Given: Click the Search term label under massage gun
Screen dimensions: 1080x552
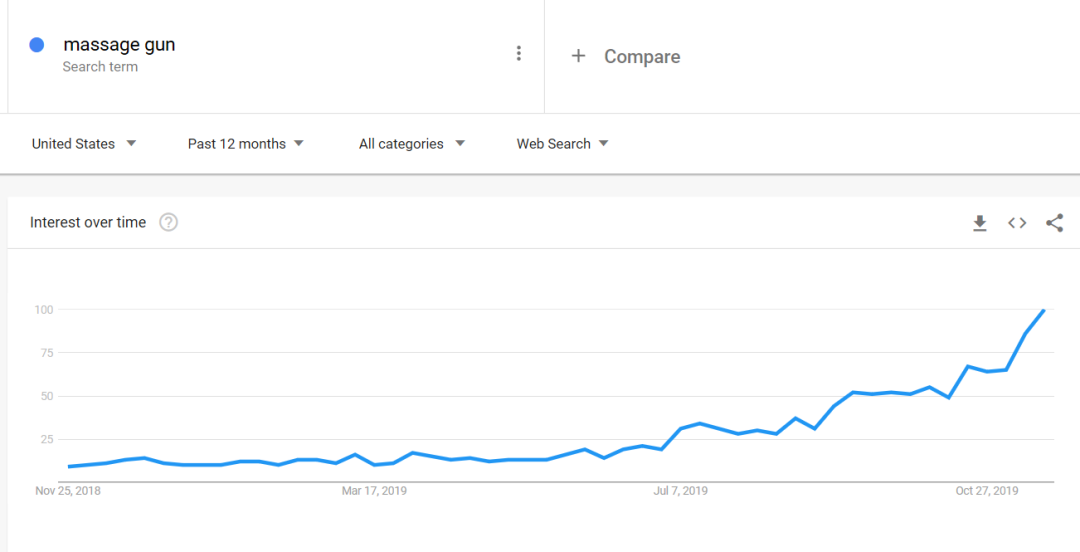Looking at the screenshot, I should coord(100,67).
